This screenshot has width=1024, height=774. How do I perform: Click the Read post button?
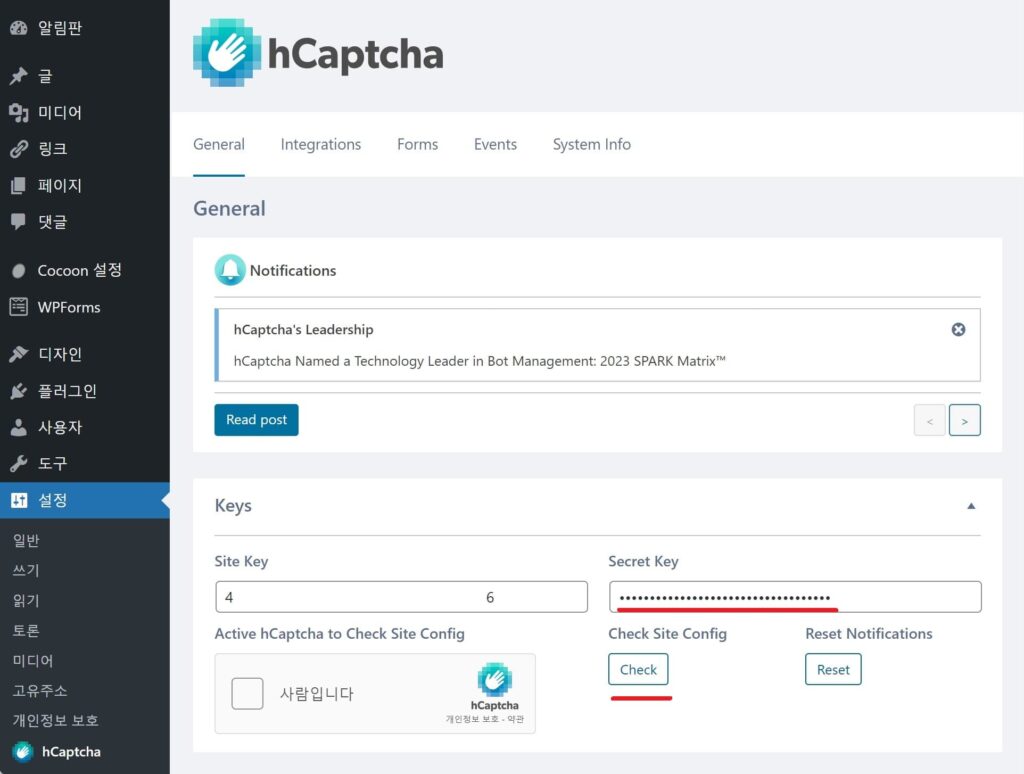(x=256, y=420)
